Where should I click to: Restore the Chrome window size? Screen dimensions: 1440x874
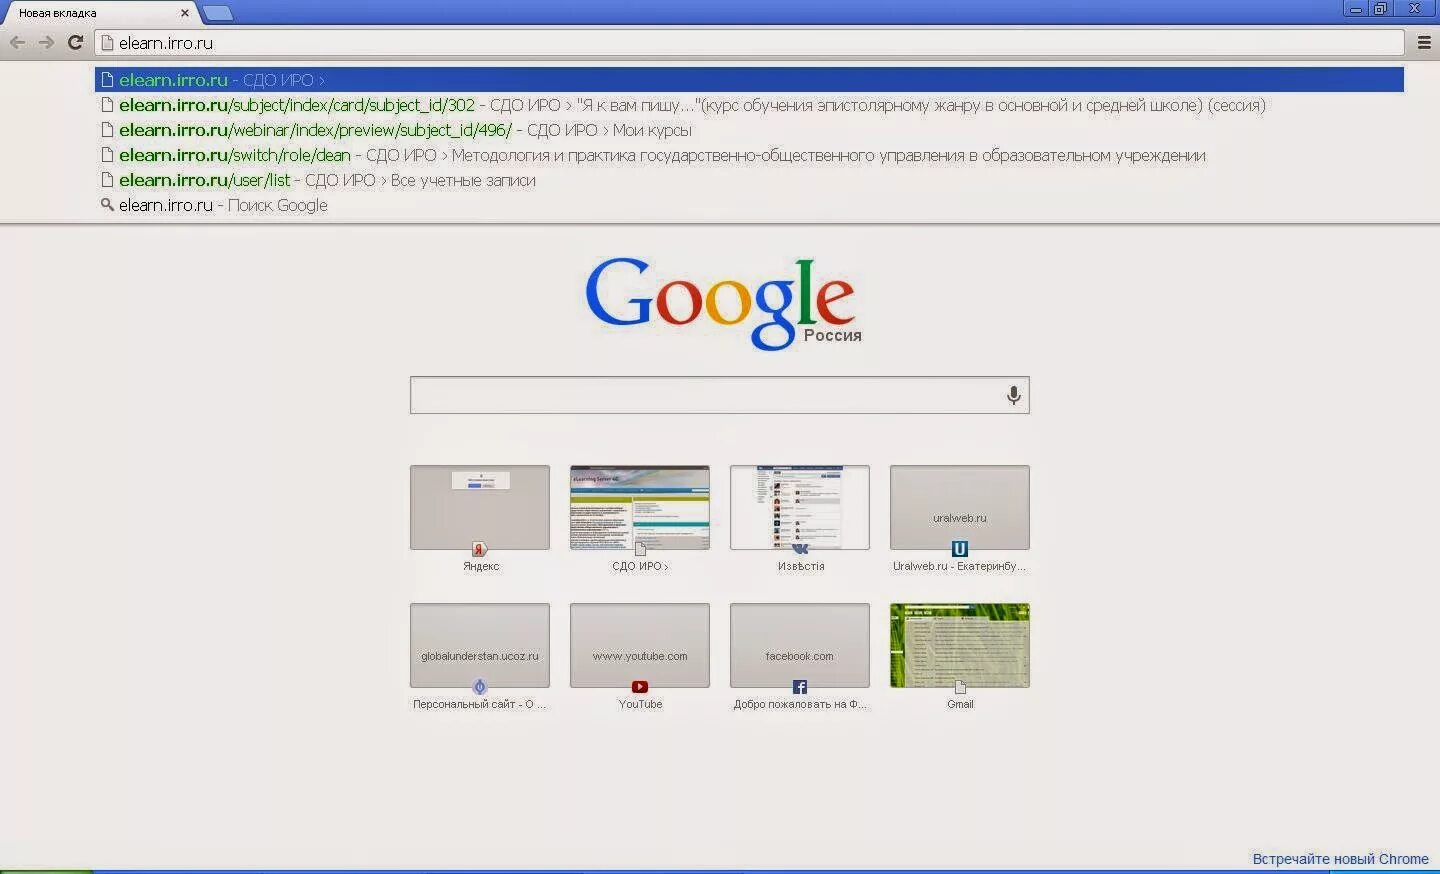pyautogui.click(x=1380, y=9)
